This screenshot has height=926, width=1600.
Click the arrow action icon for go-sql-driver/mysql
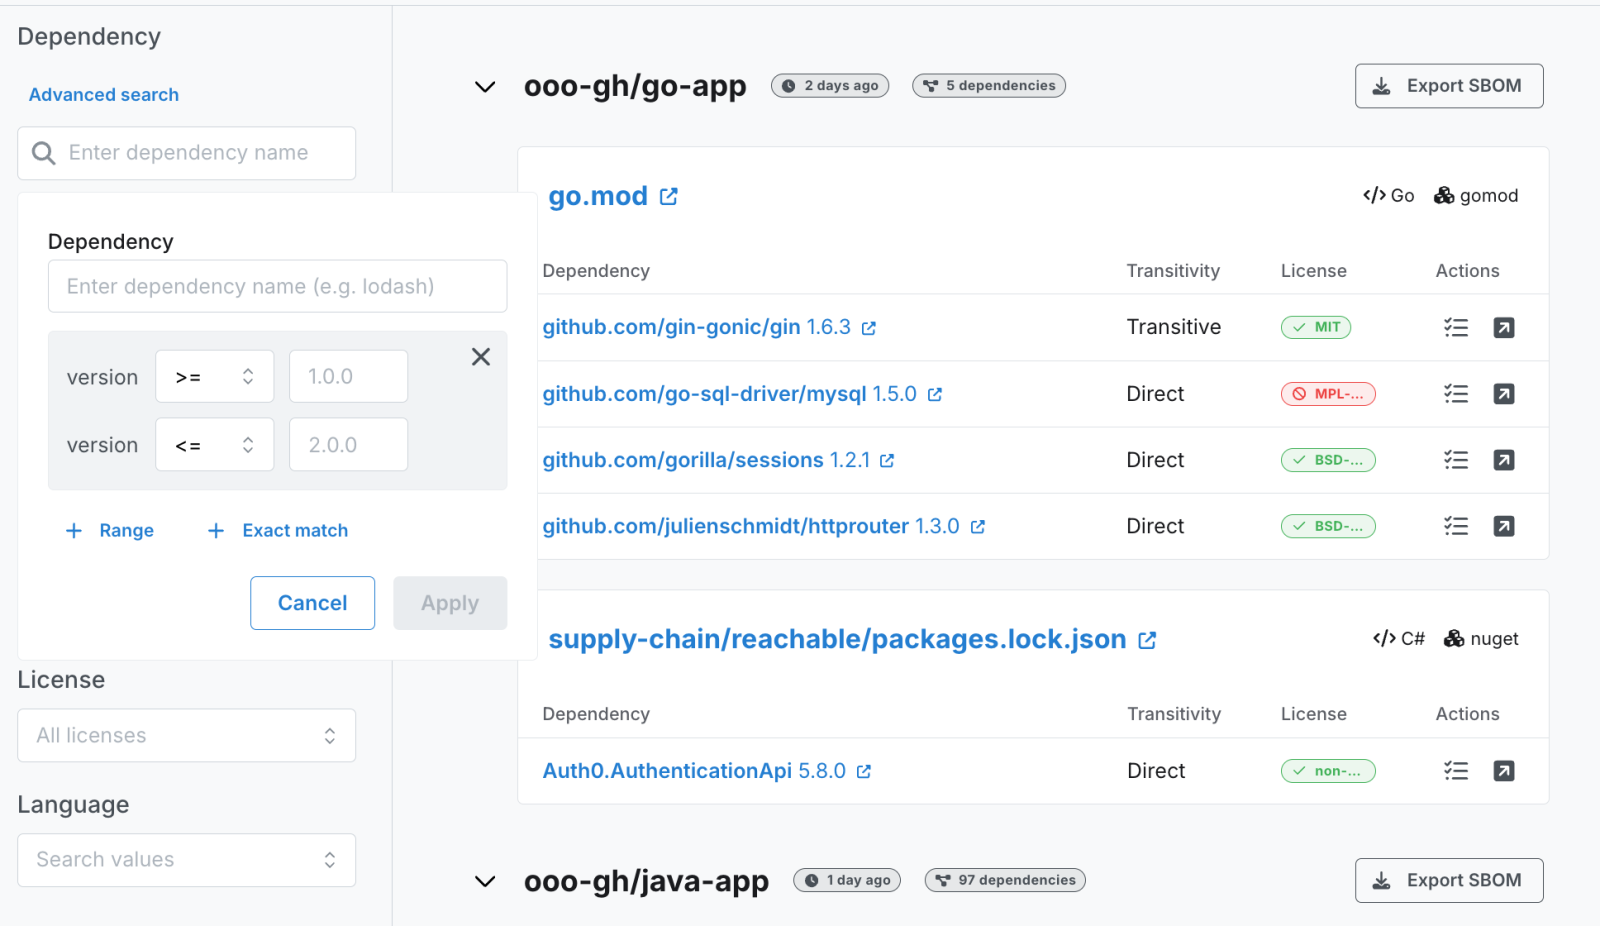coord(1503,394)
